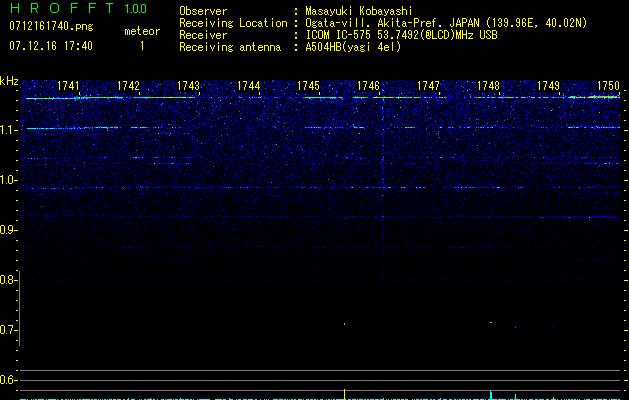
Task: Click the version number 1.0.0
Action: 135,8
